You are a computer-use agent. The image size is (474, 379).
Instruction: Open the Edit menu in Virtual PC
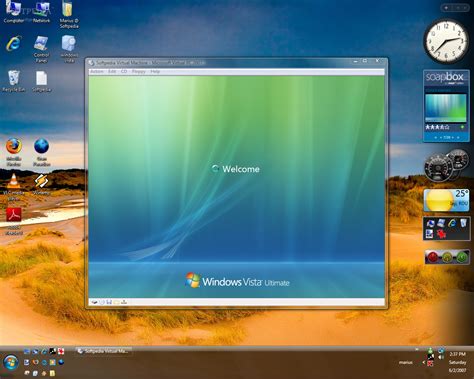click(x=112, y=72)
